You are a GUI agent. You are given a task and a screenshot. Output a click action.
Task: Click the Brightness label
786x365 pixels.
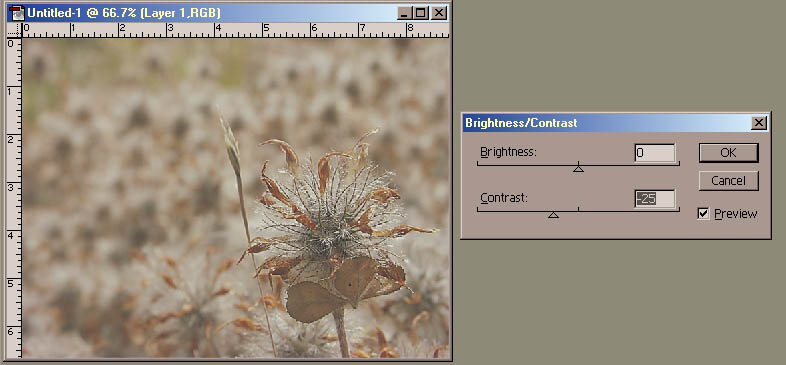coord(509,151)
